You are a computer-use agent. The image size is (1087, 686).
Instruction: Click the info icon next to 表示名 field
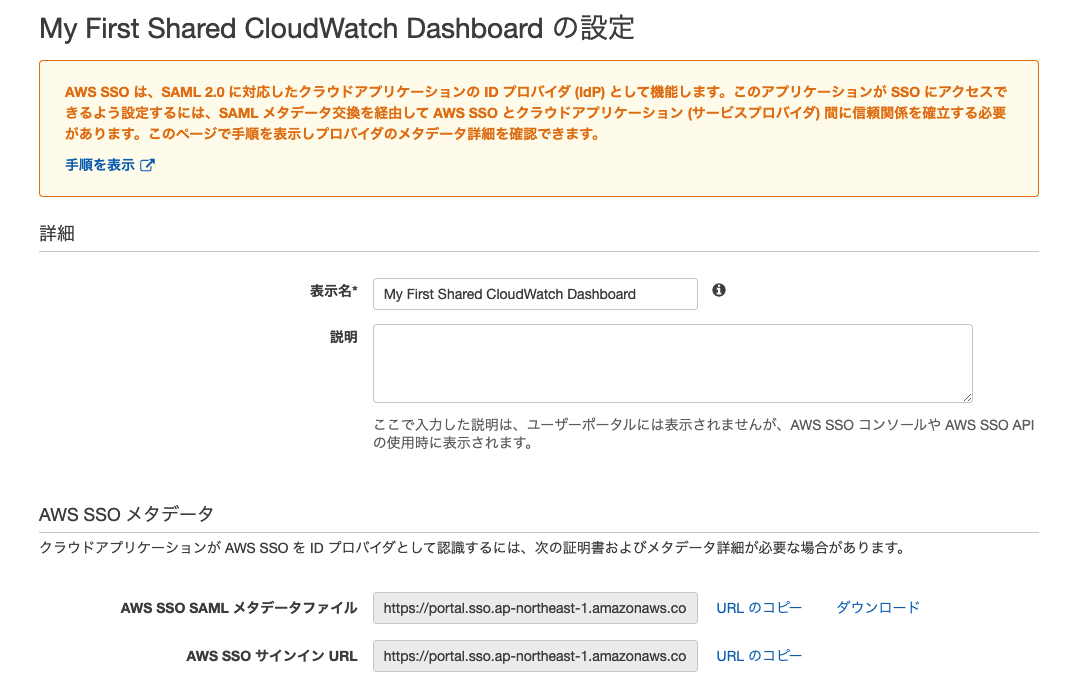719,290
